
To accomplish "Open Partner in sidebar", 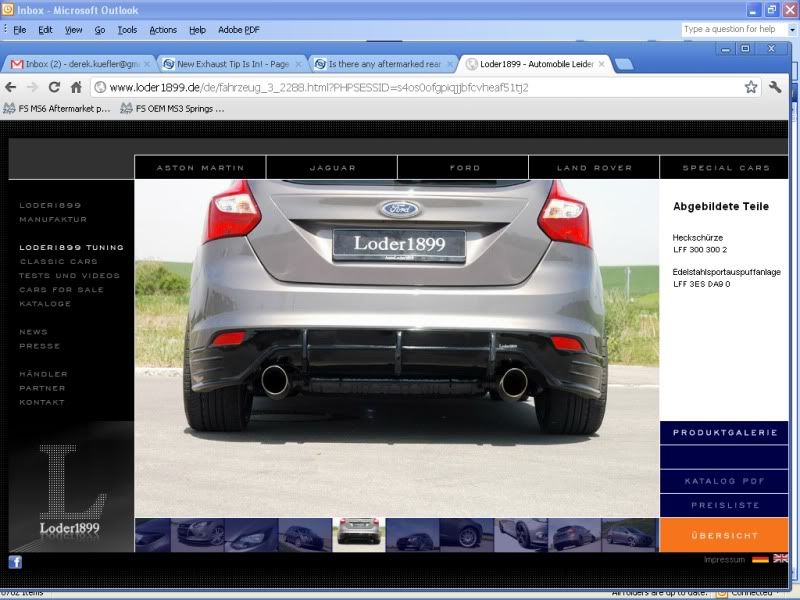I will coord(42,388).
